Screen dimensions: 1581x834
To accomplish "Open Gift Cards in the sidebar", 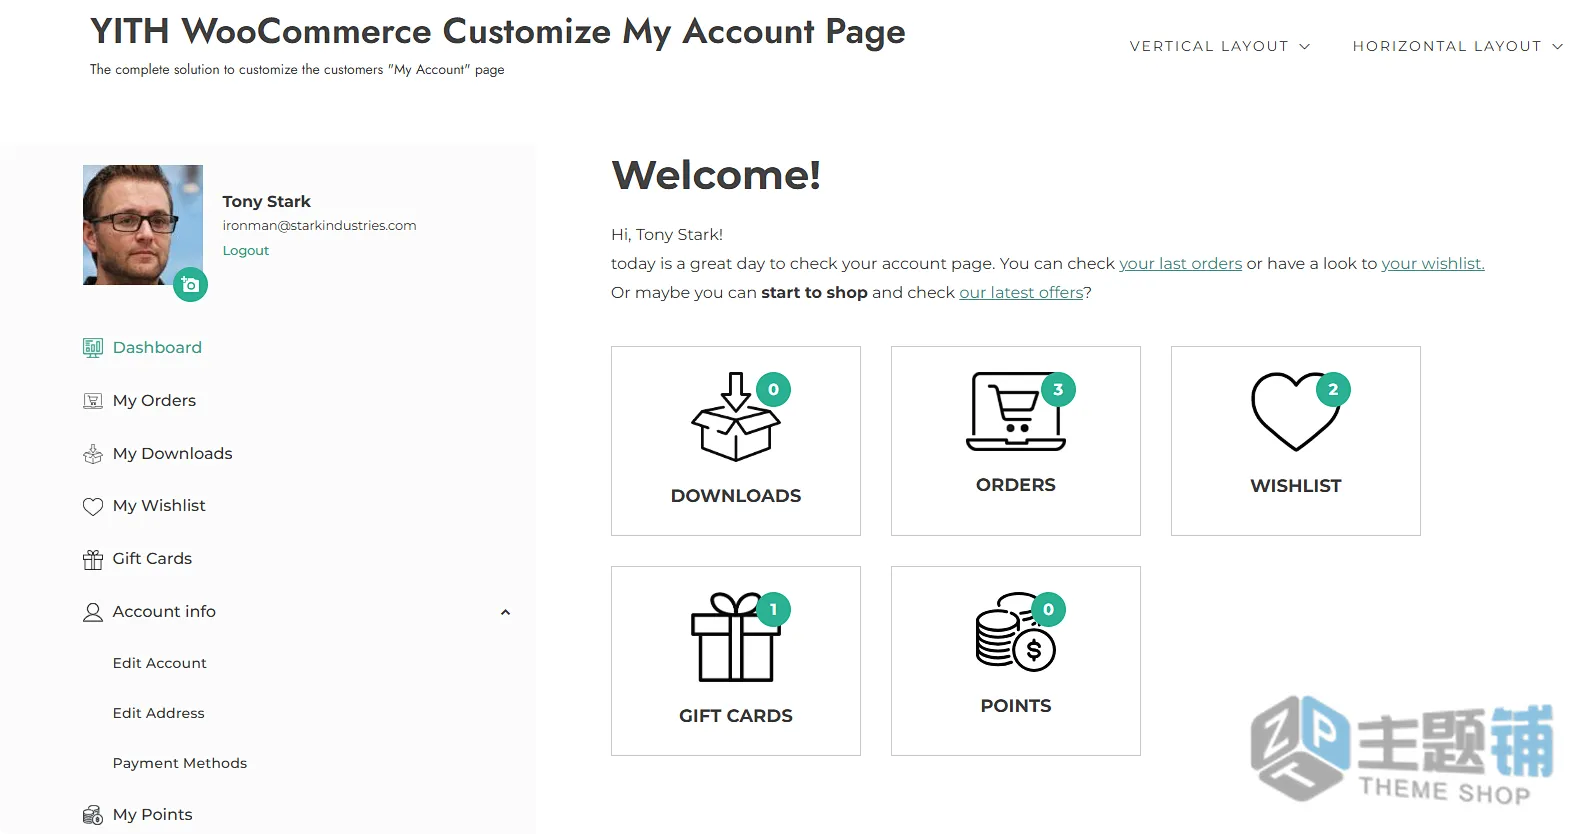I will [152, 558].
